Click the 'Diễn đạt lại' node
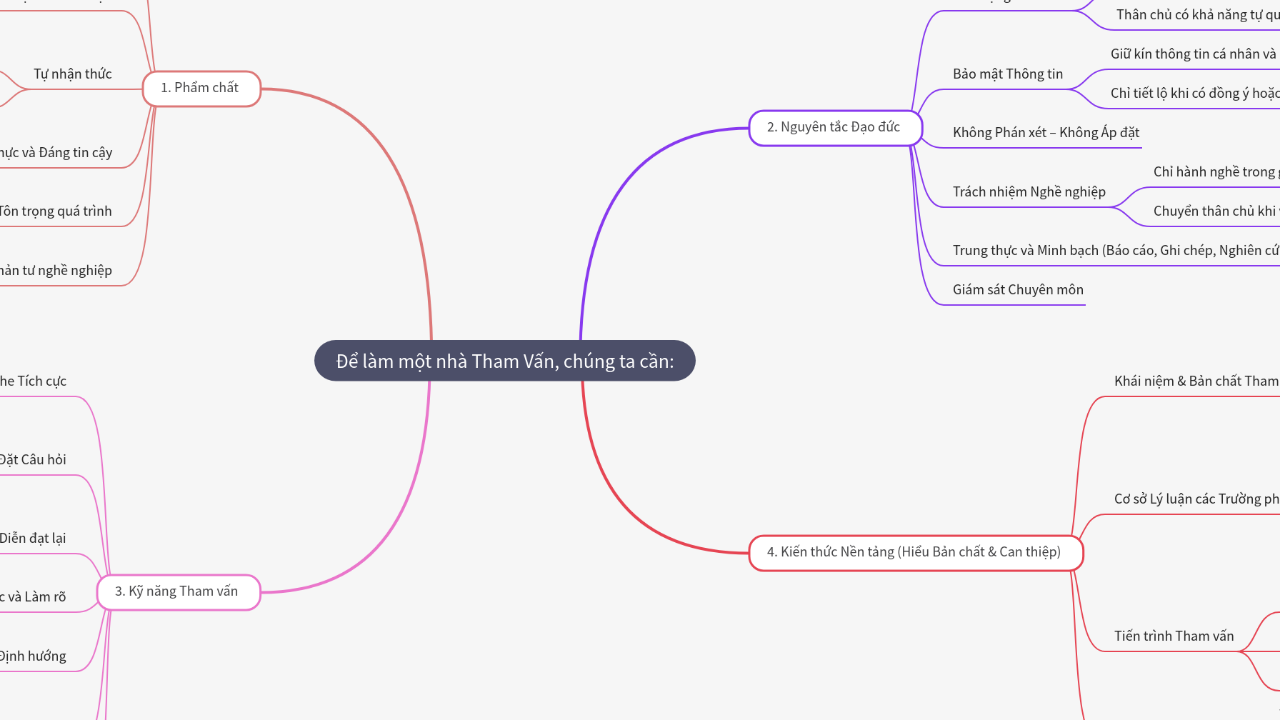Screen dimensions: 1280x720 pyautogui.click(x=33, y=538)
